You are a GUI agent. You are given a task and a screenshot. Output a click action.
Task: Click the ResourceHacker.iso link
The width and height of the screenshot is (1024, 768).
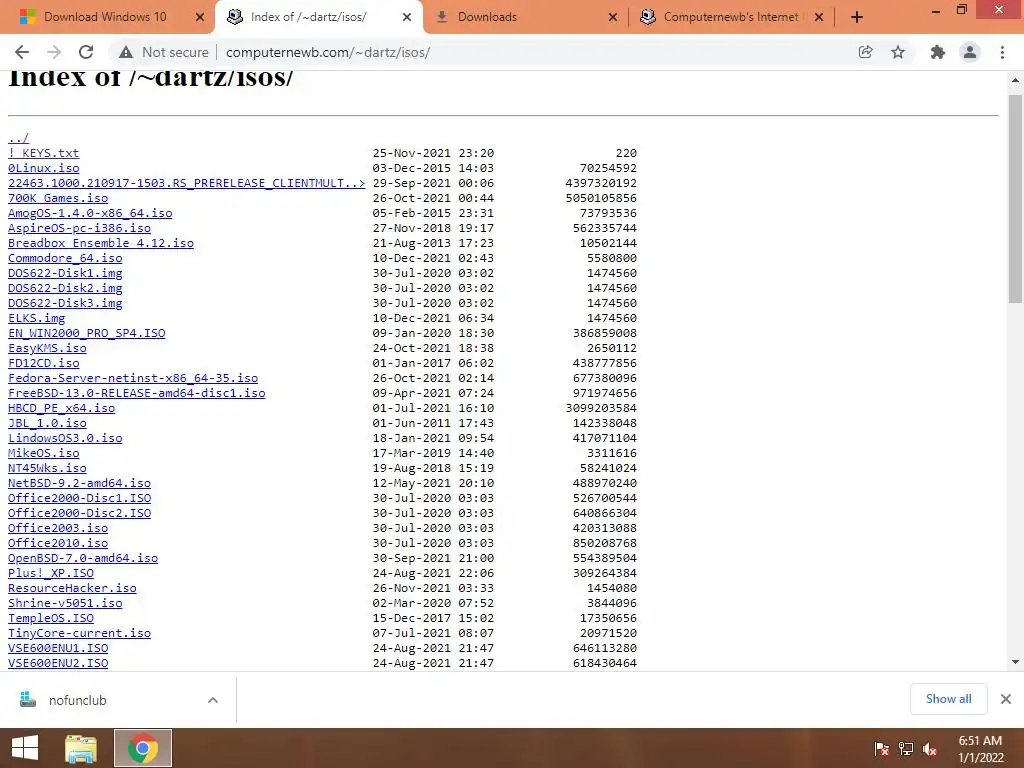coord(72,588)
